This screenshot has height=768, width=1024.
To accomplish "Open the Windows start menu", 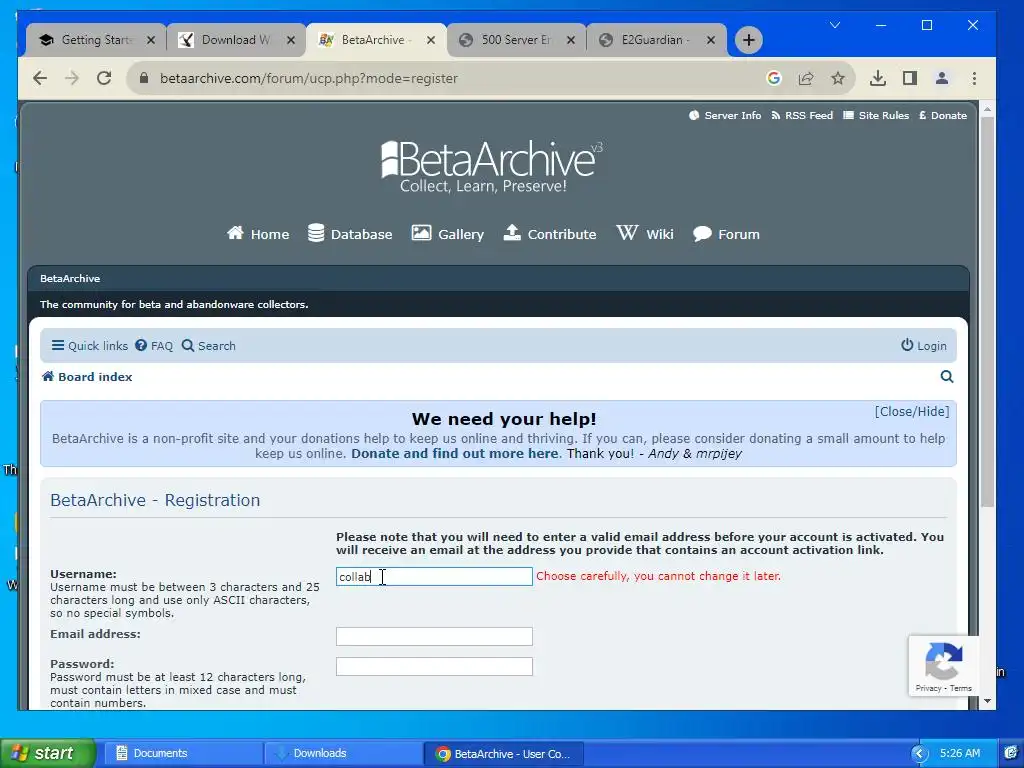I will (47, 754).
